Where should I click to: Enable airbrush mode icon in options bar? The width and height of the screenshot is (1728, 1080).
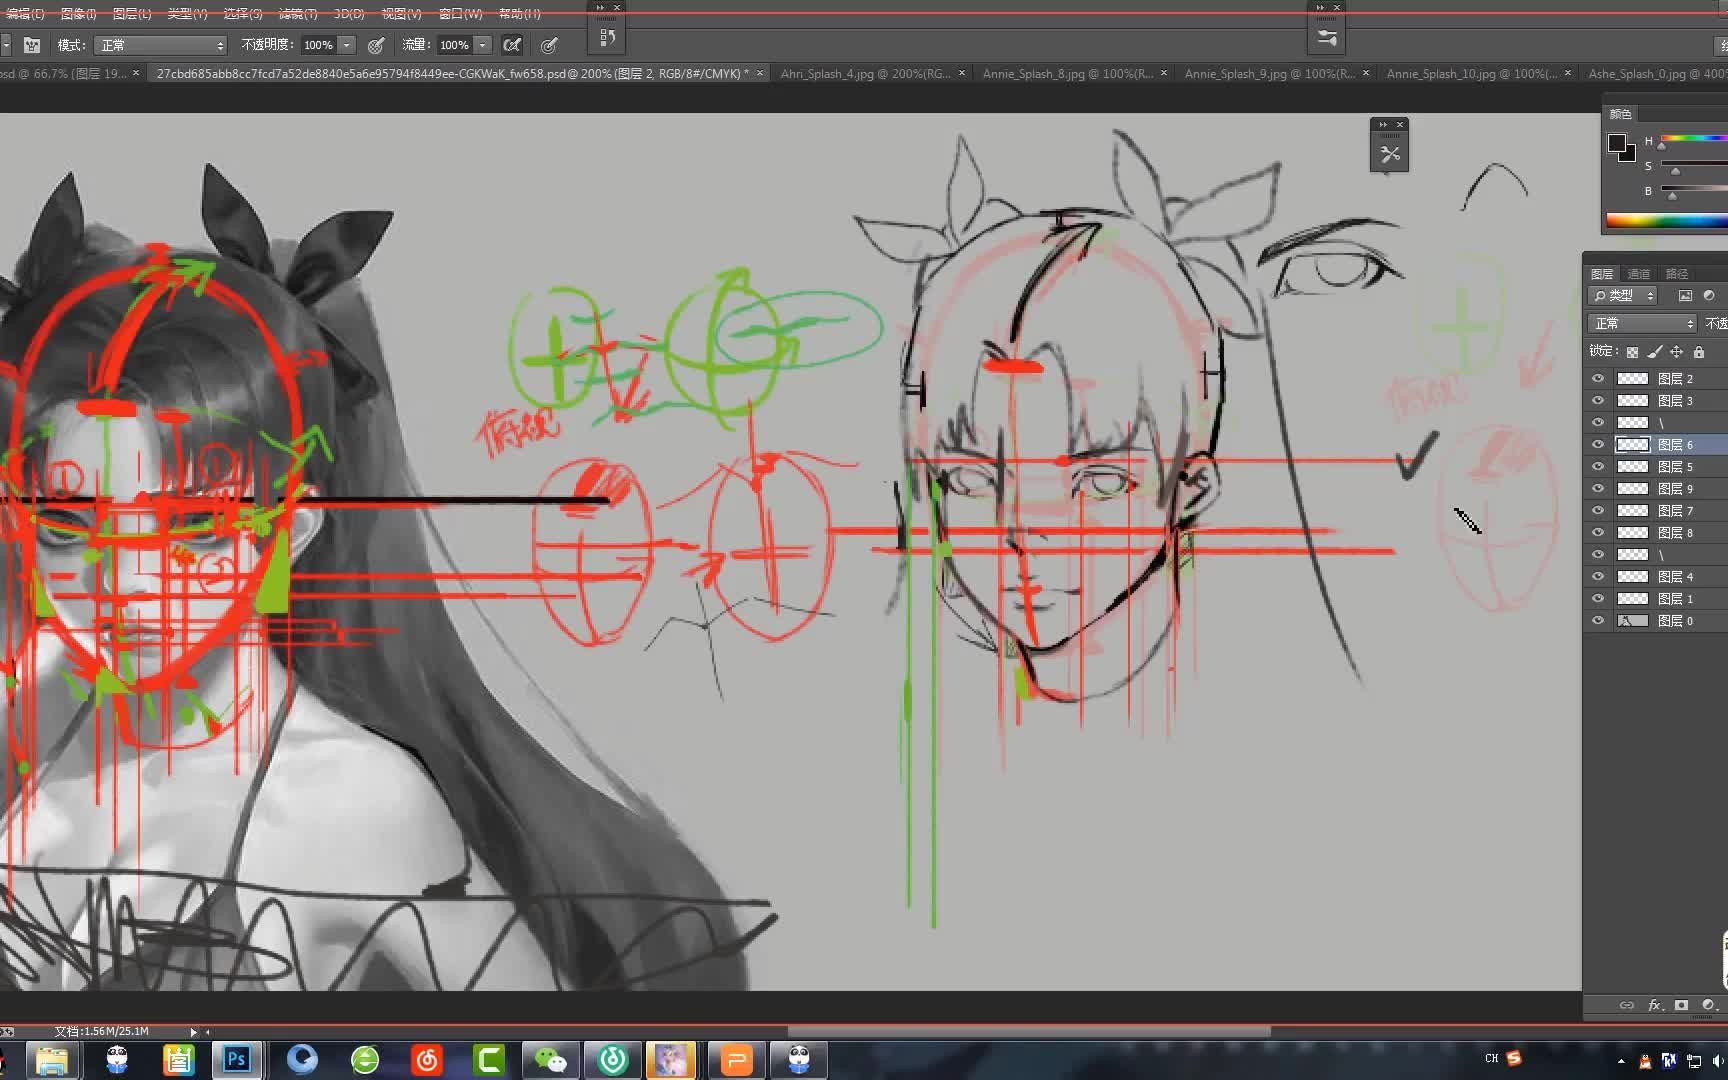[512, 45]
